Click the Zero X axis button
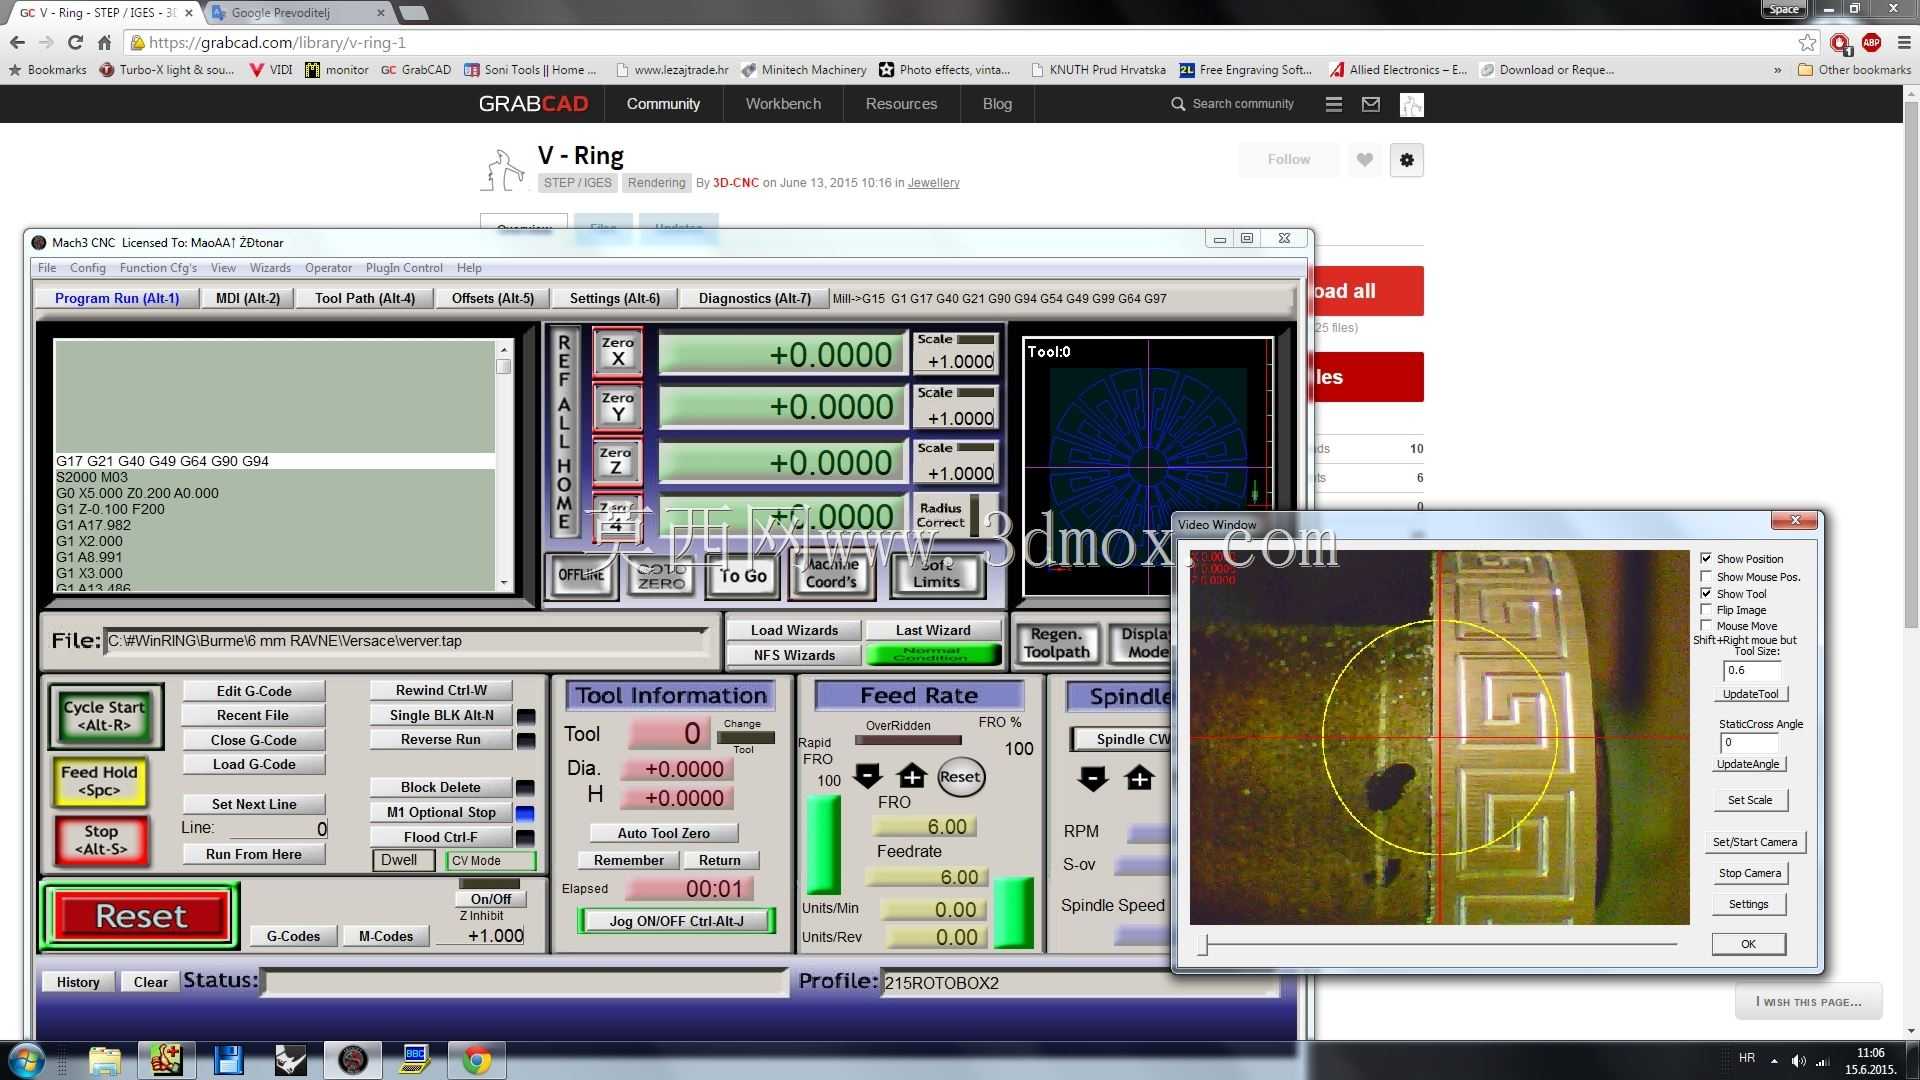Image resolution: width=1920 pixels, height=1080 pixels. pos(617,352)
